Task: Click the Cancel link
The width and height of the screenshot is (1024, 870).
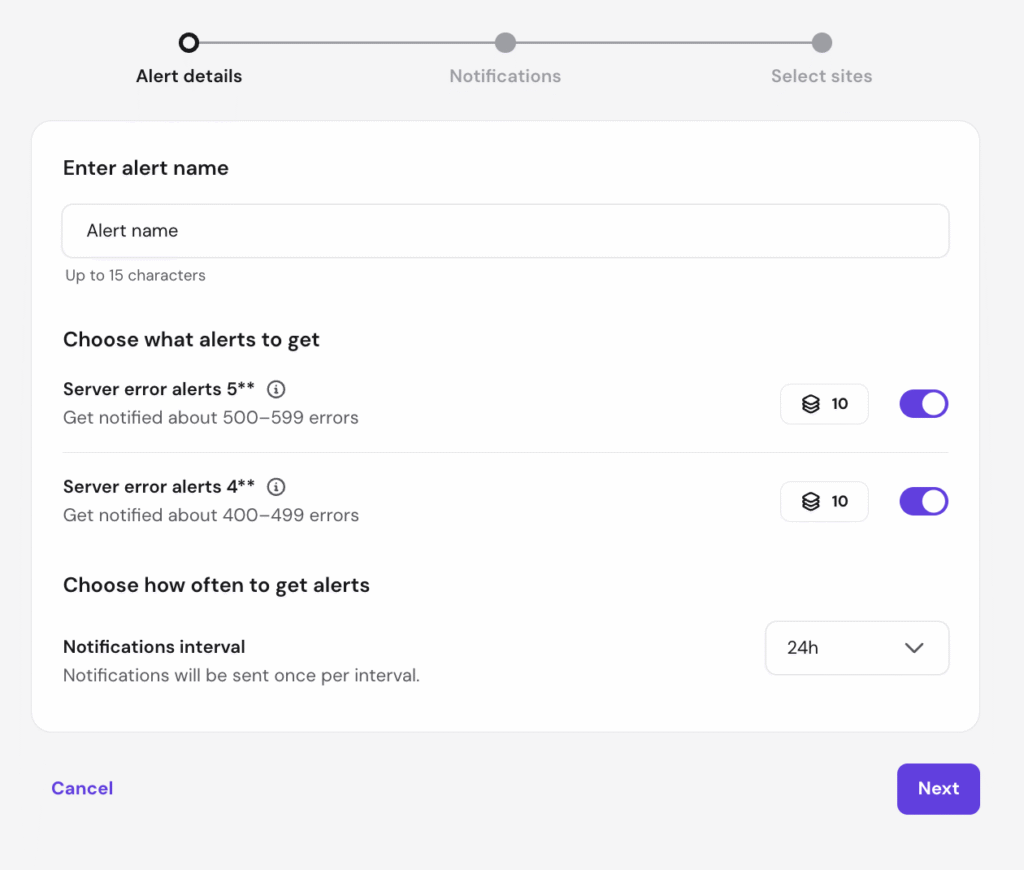Action: click(82, 788)
